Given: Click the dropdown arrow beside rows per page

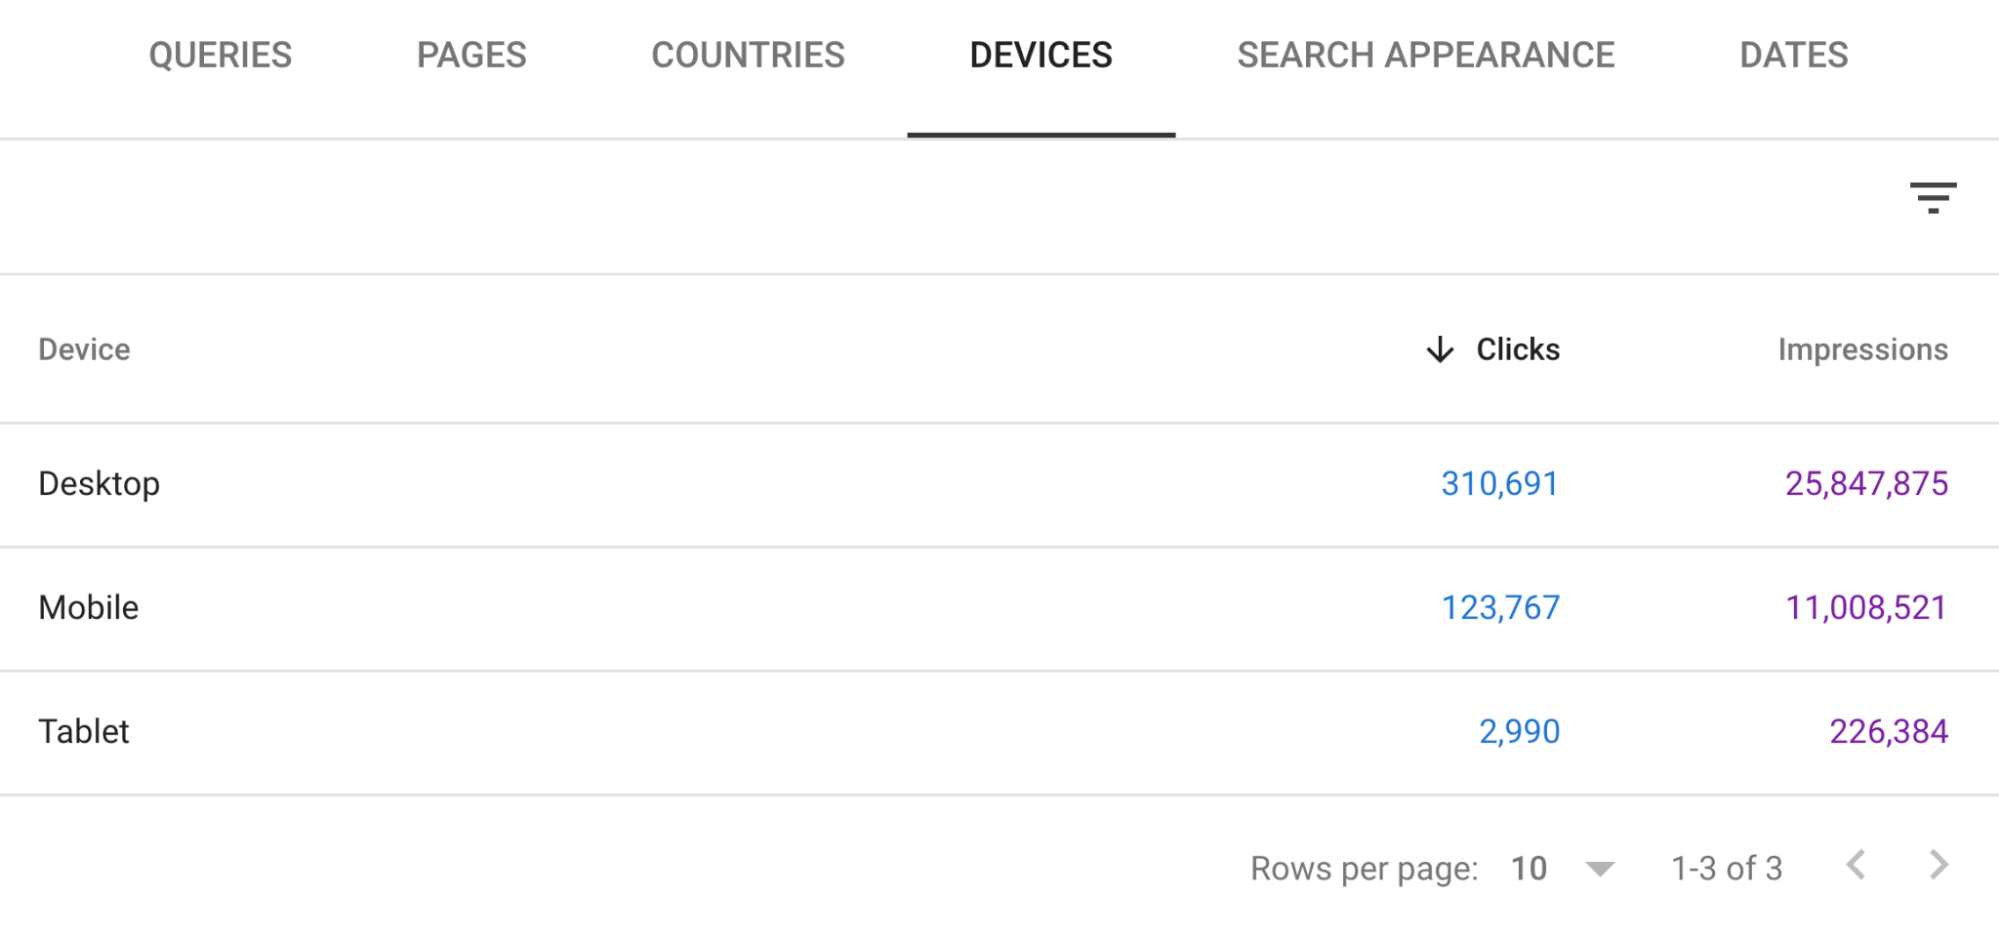Looking at the screenshot, I should (1602, 868).
